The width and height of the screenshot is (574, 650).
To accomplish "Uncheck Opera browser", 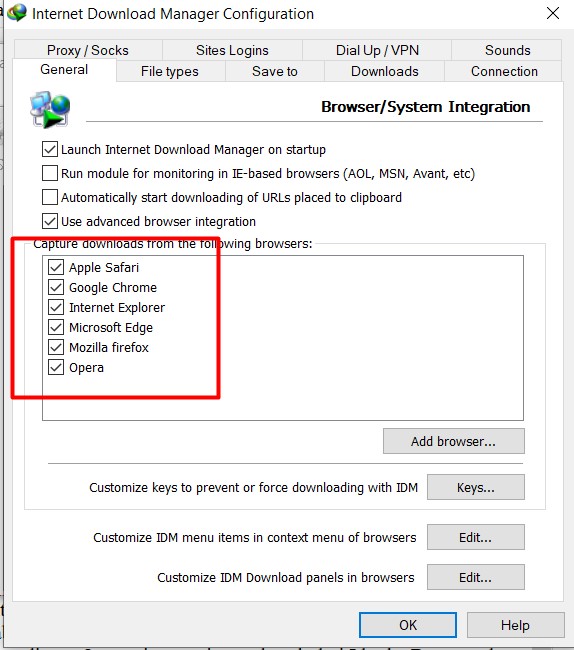I will click(56, 367).
